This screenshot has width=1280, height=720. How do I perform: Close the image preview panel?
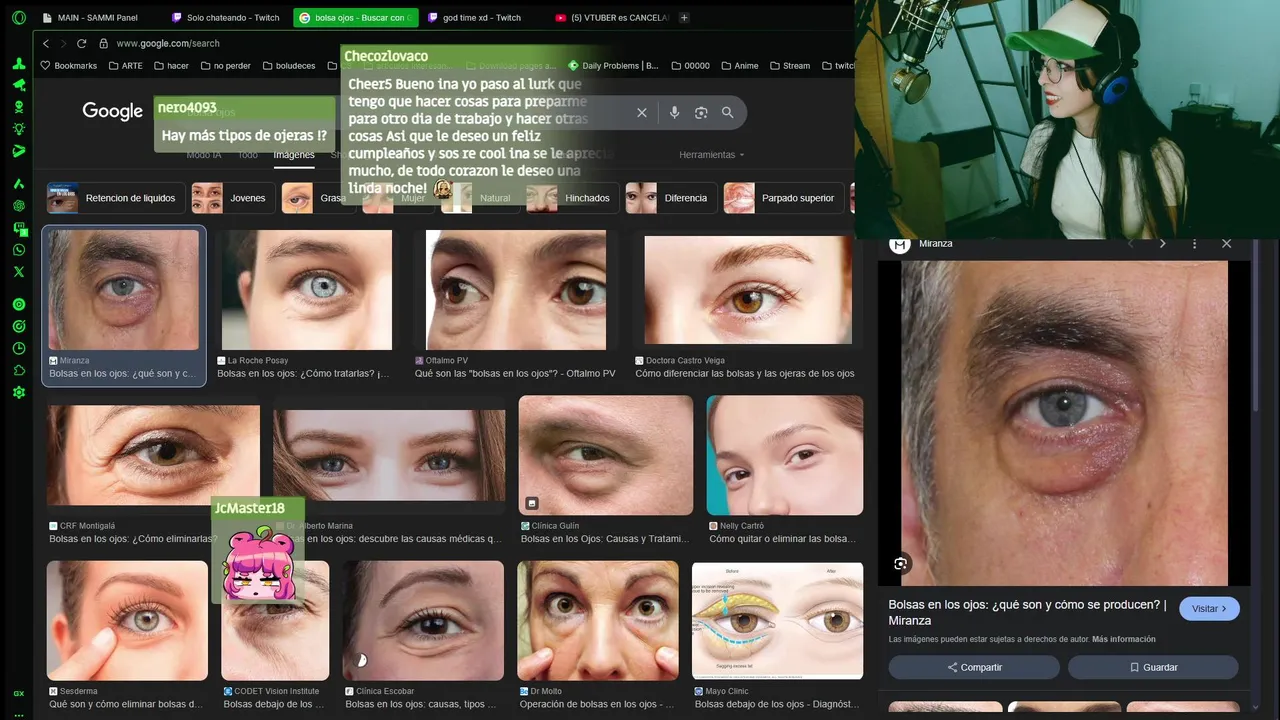coord(1226,243)
